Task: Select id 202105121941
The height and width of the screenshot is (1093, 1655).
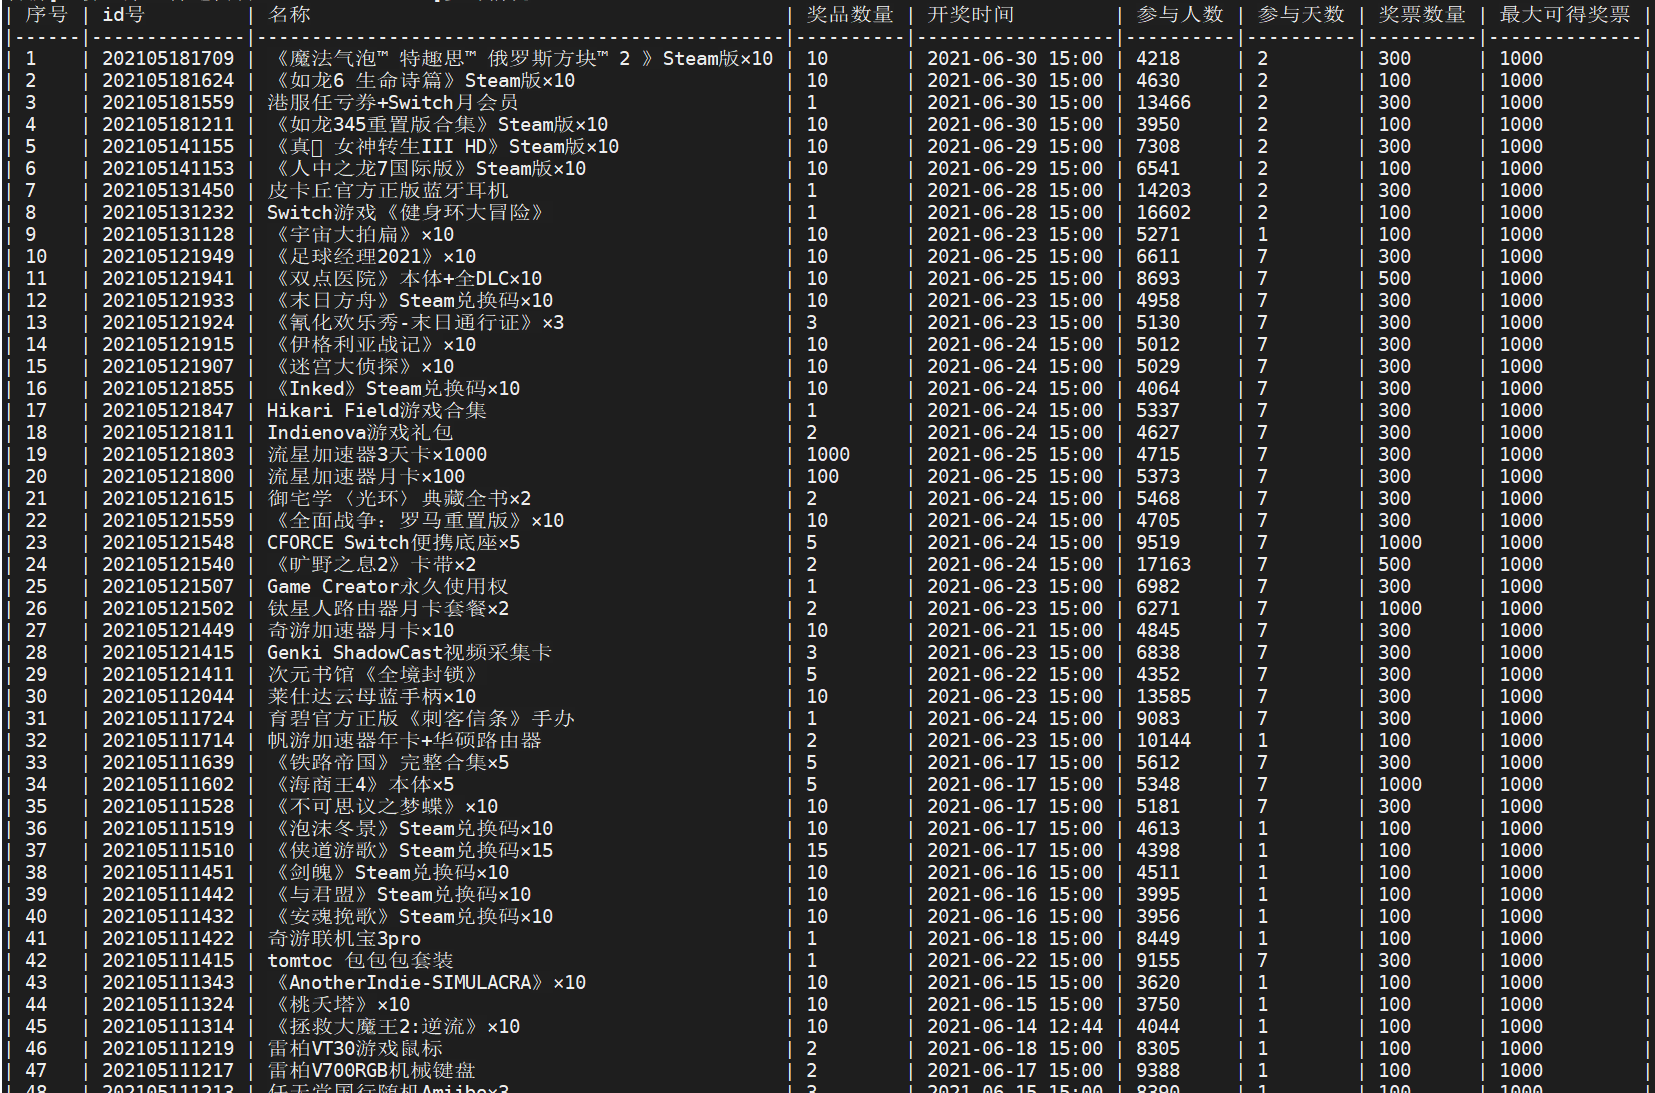Action: click(168, 279)
